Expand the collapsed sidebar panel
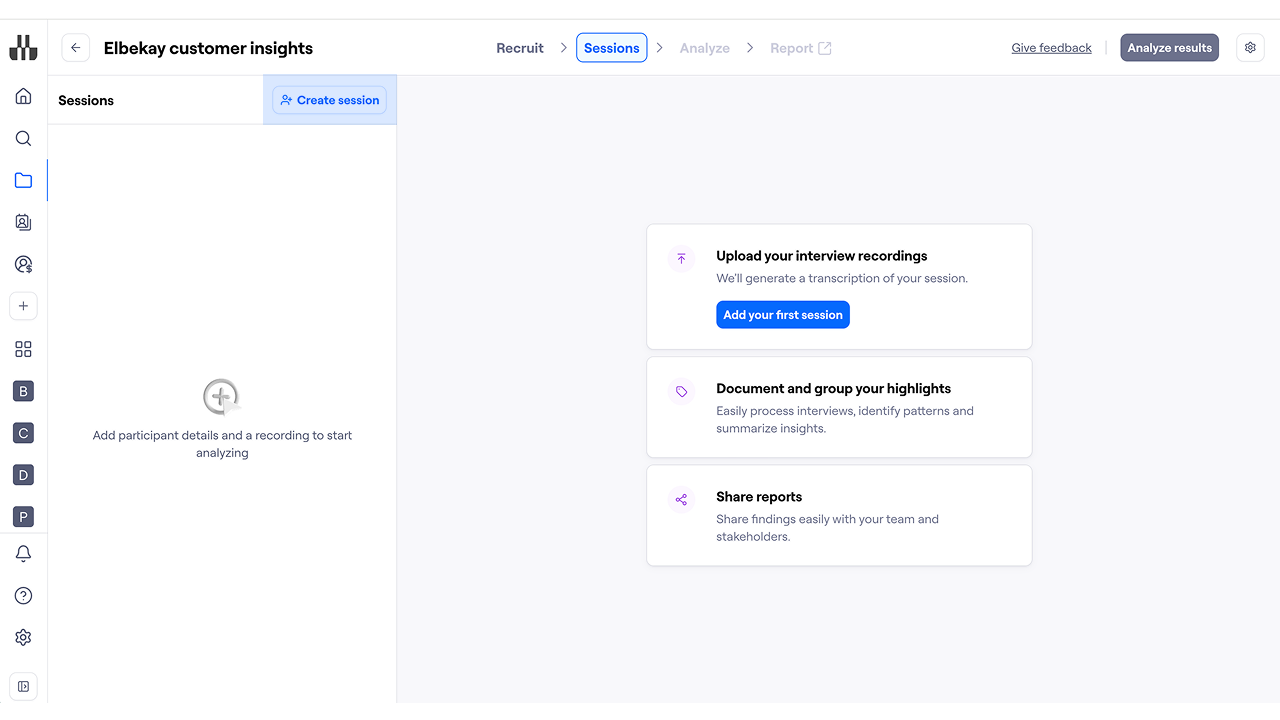 click(x=23, y=686)
